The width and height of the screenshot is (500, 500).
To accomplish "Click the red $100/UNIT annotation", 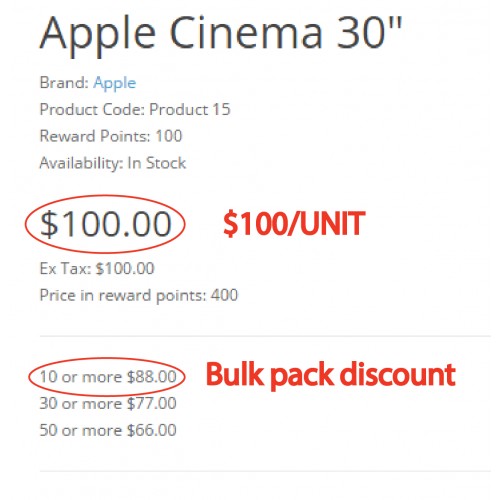I will pos(294,224).
